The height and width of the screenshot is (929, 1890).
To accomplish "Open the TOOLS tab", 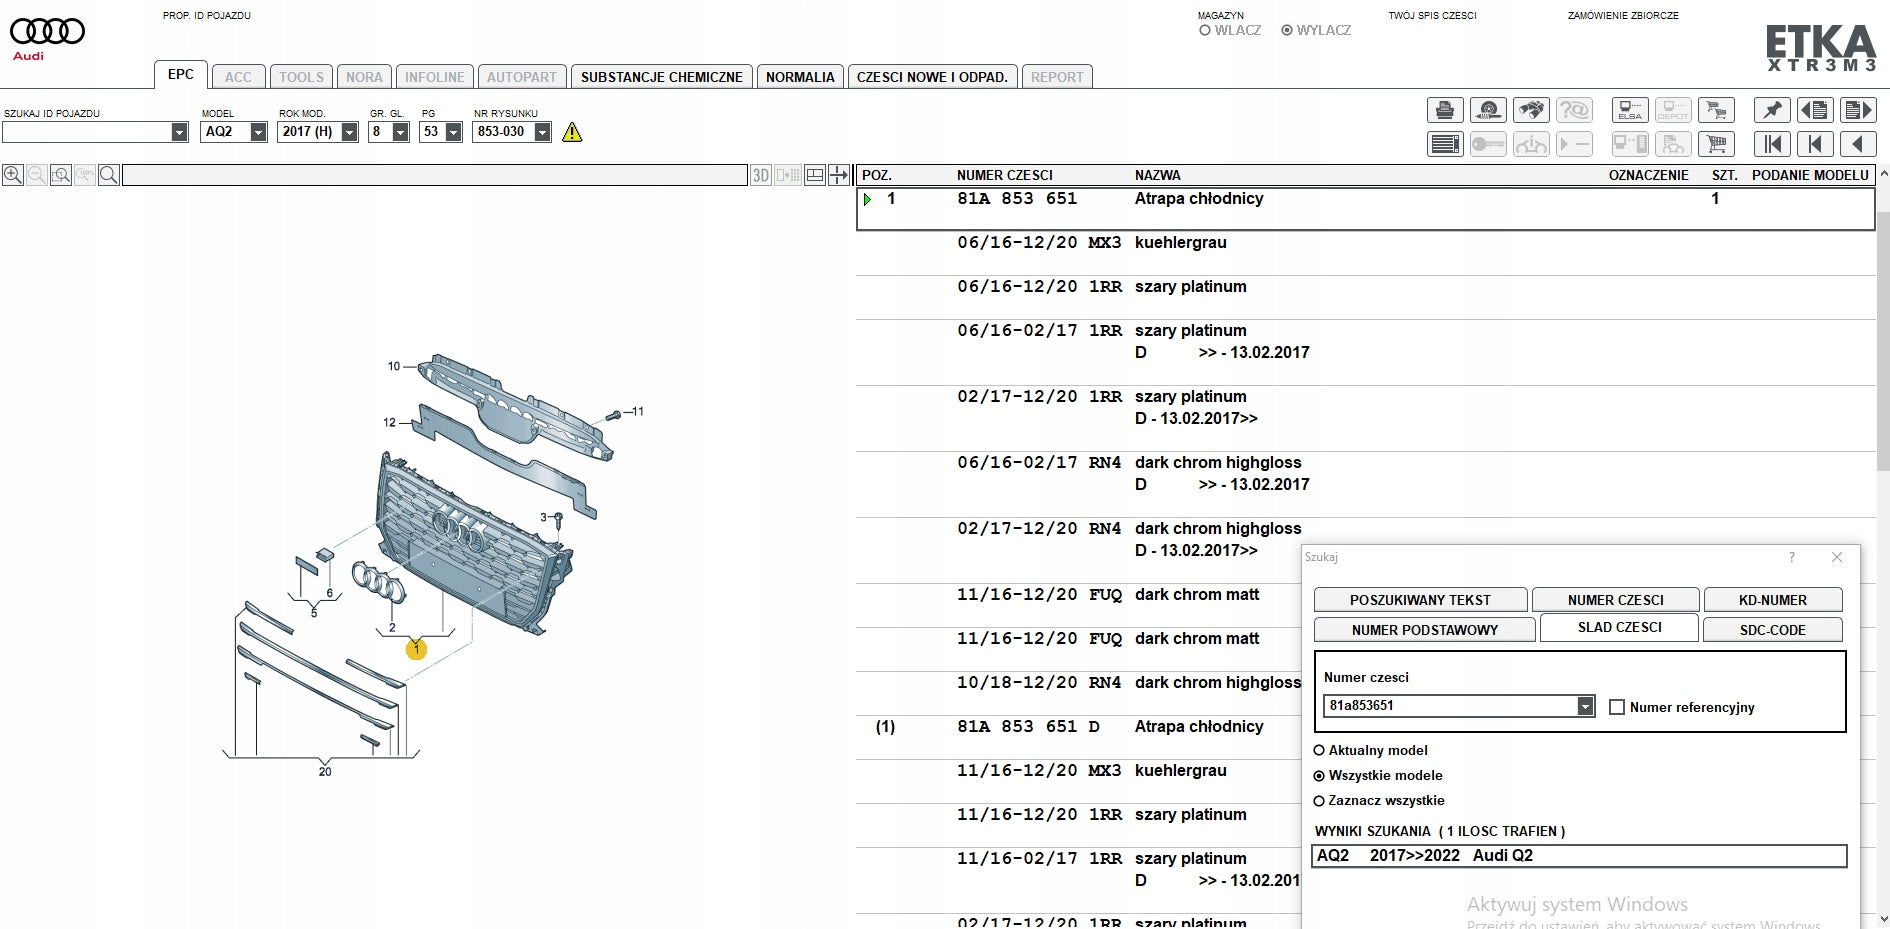I will (301, 77).
